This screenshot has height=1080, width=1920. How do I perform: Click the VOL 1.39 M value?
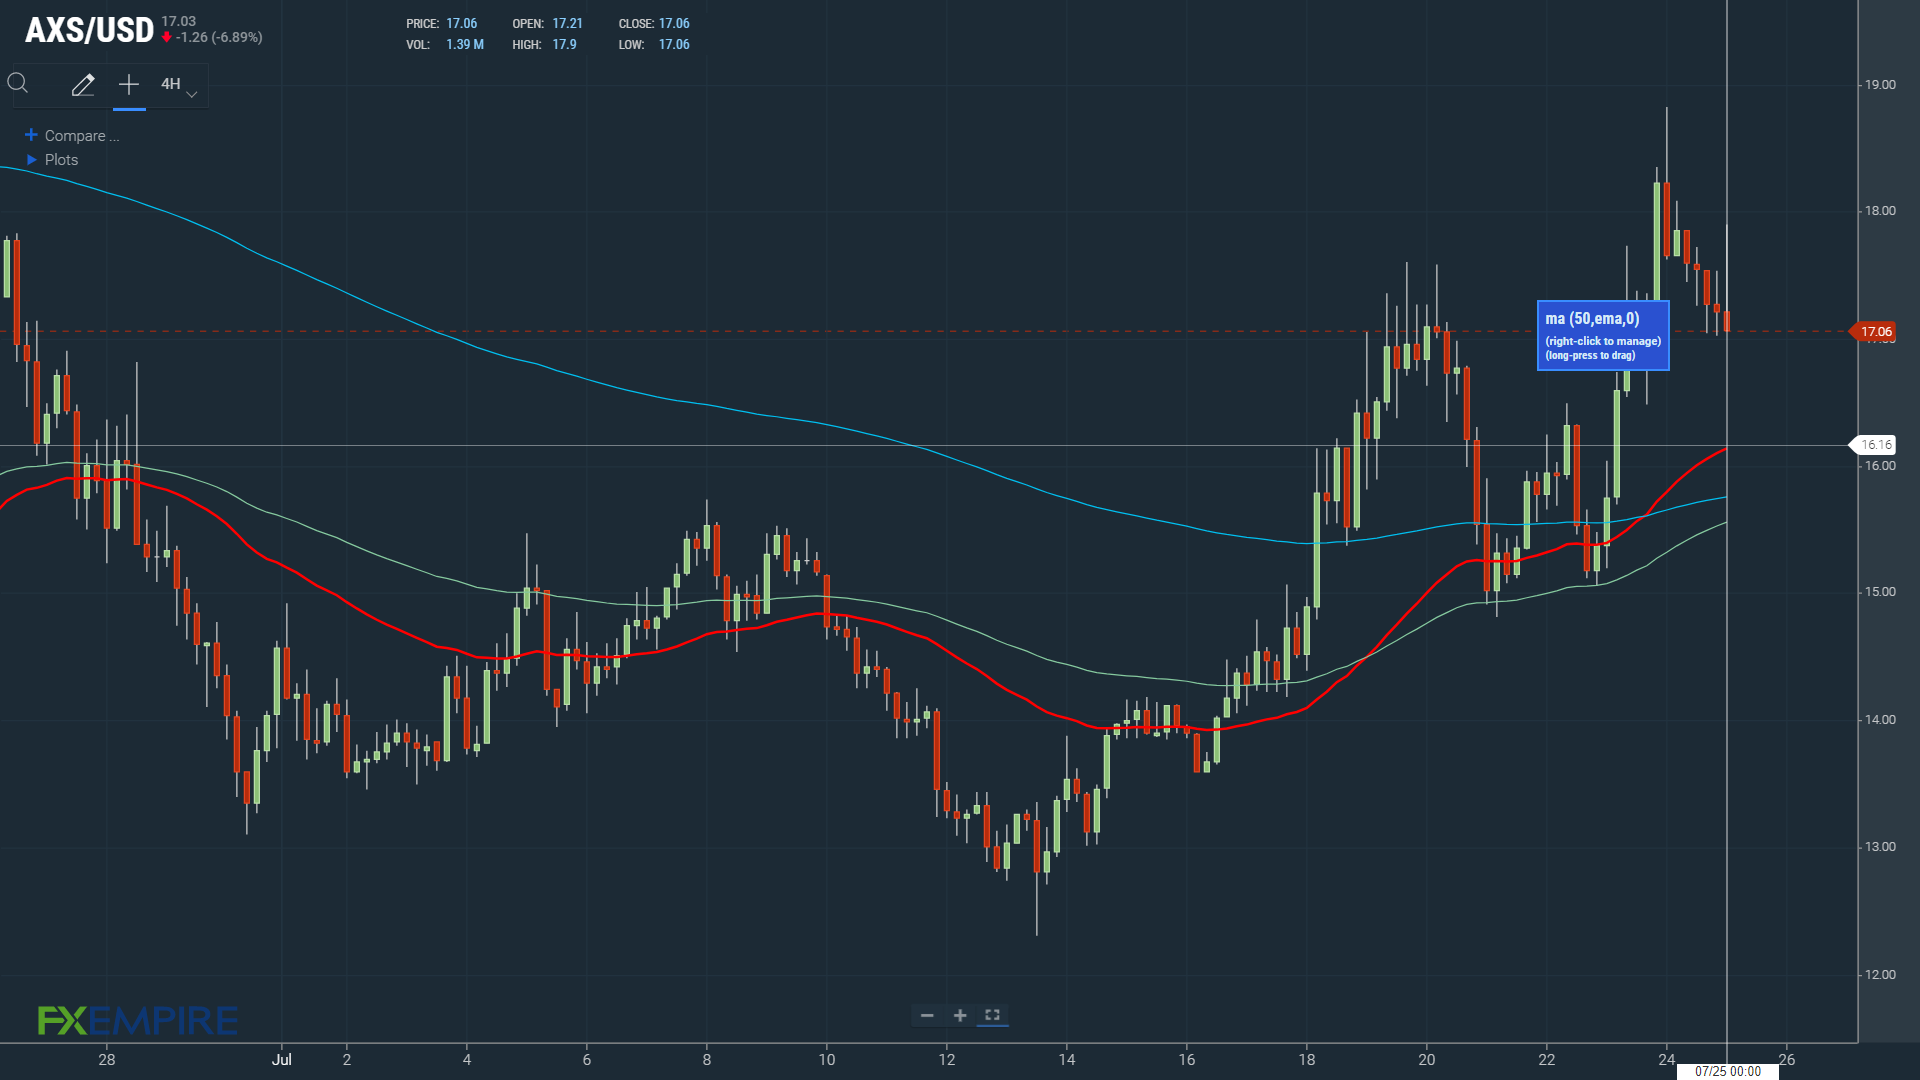coord(465,45)
